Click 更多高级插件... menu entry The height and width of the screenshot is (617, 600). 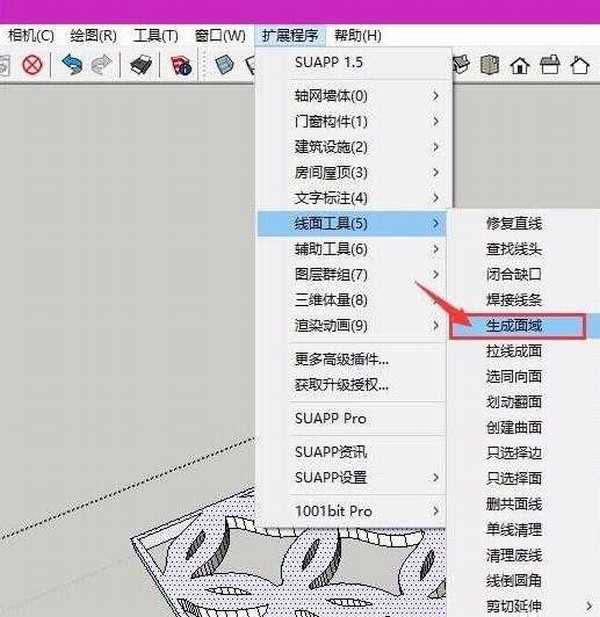tap(342, 358)
